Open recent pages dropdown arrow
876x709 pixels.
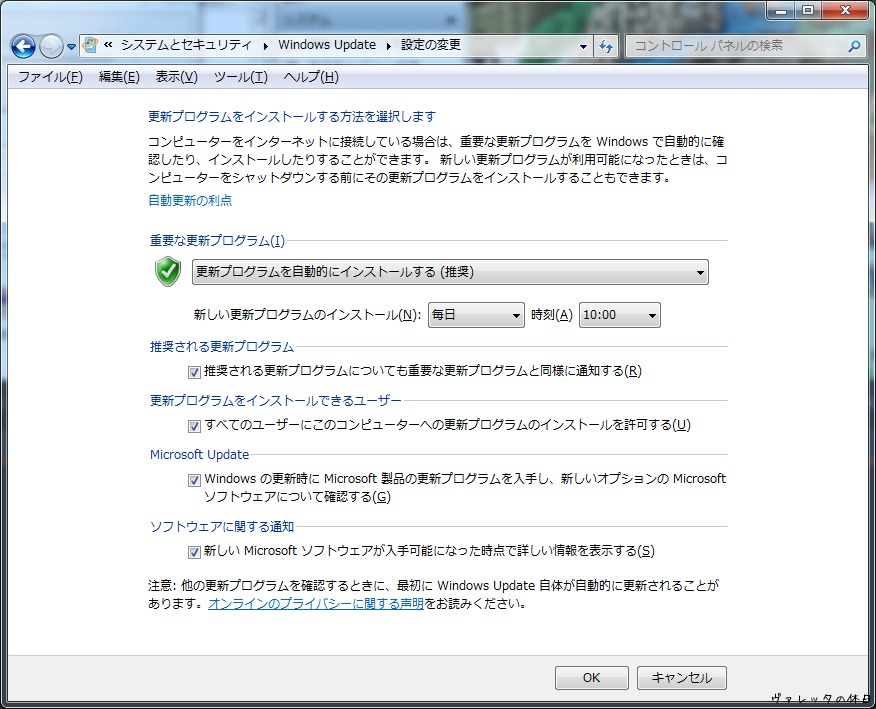[x=72, y=47]
